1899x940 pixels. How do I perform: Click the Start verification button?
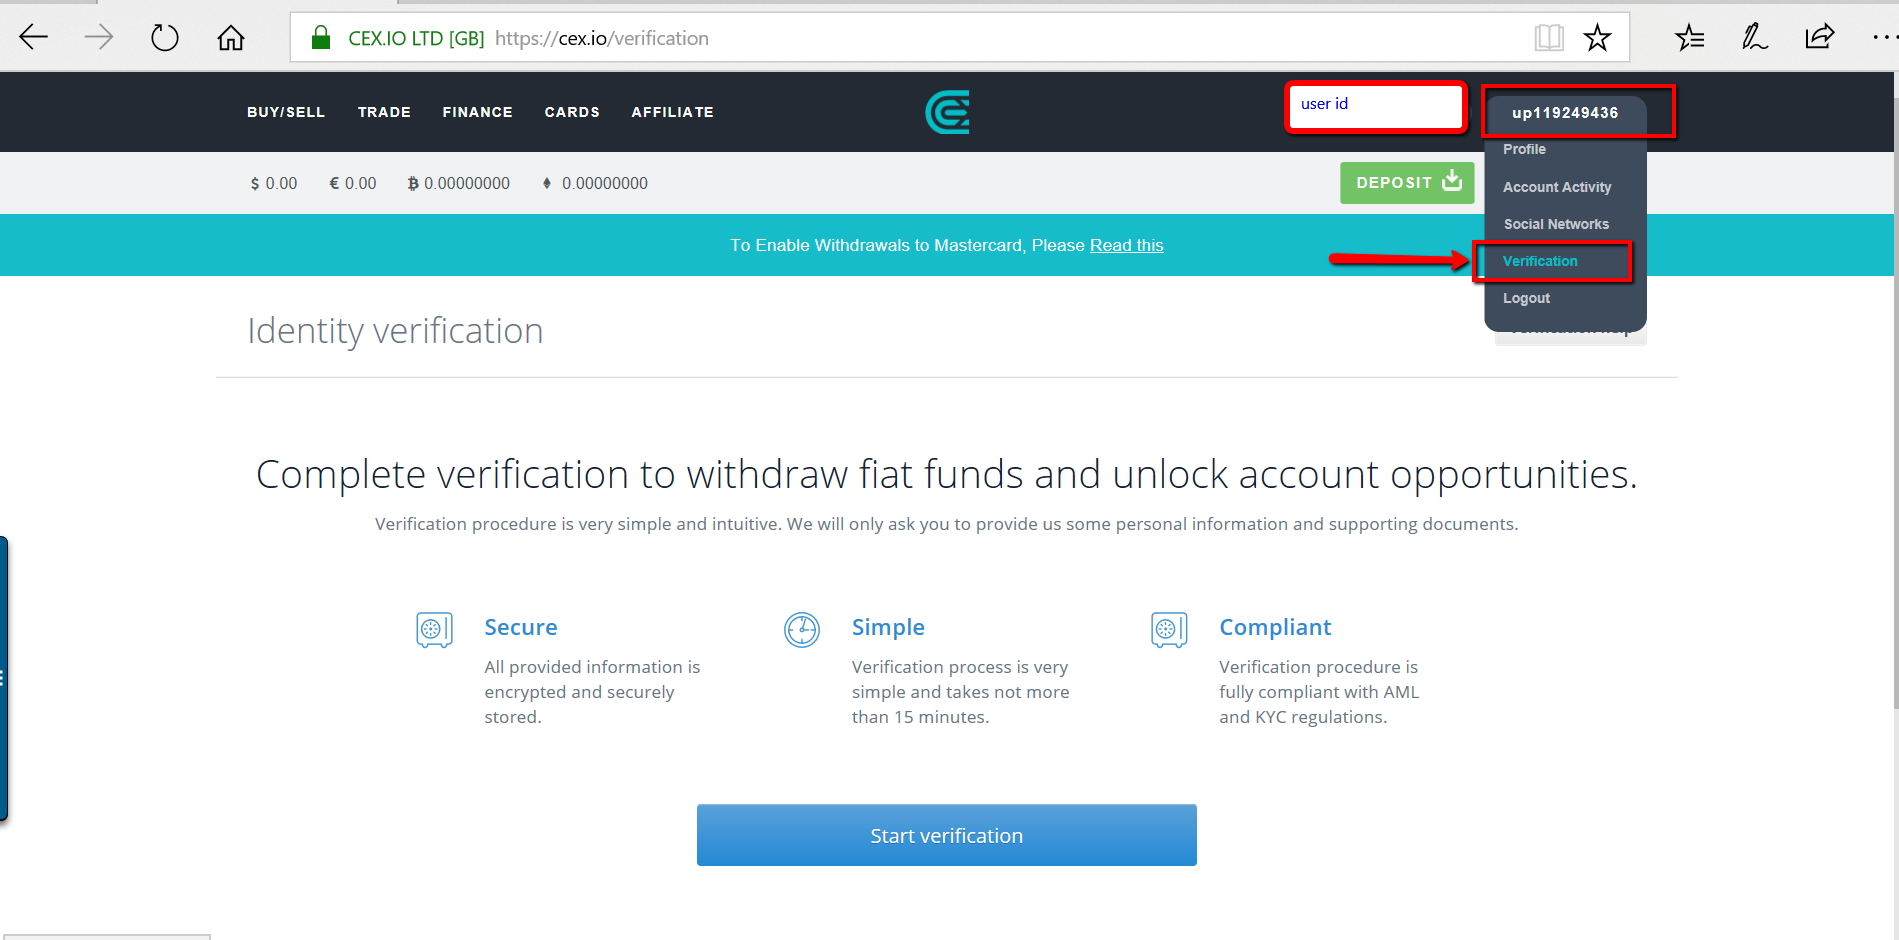click(947, 835)
